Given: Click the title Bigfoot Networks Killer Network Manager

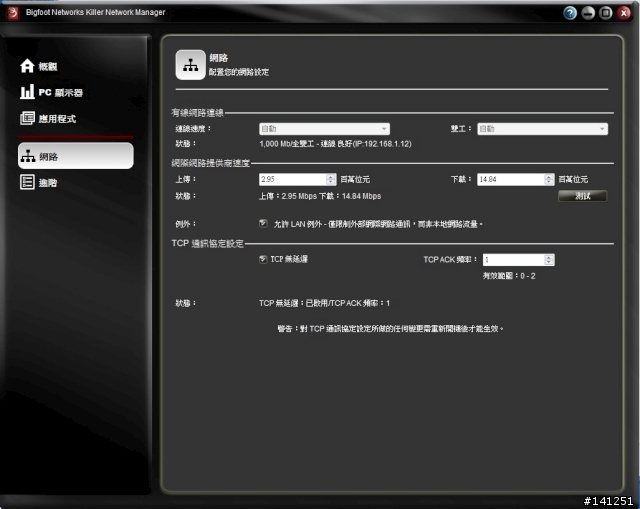Looking at the screenshot, I should [96, 12].
